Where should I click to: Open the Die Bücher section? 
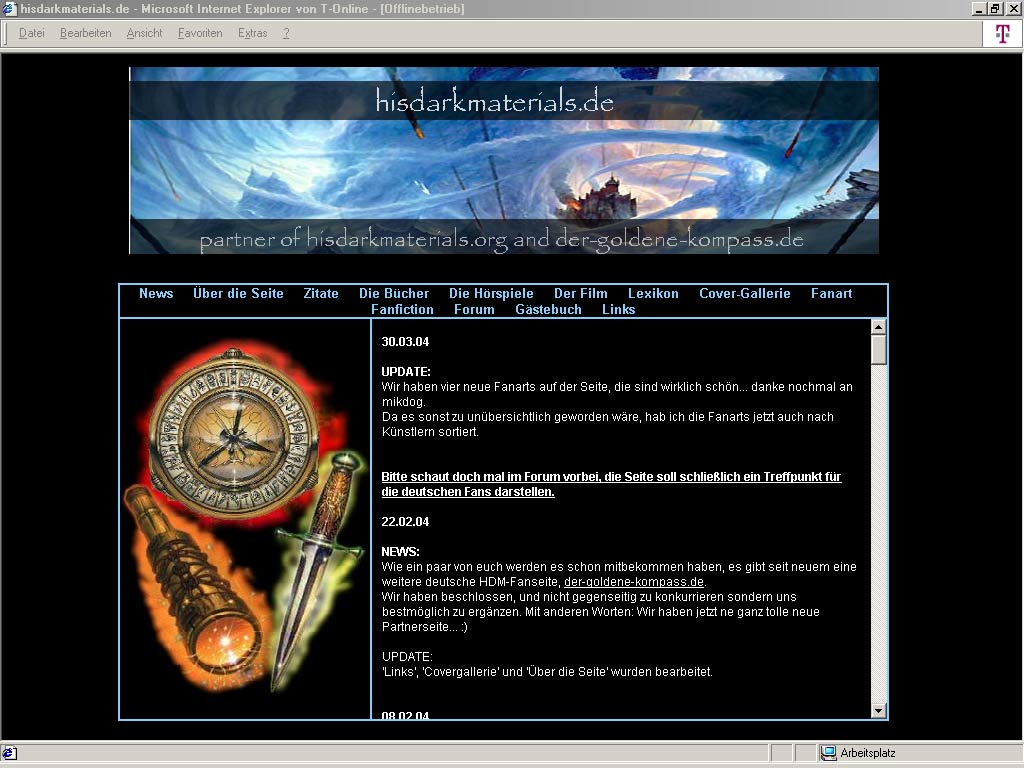(394, 293)
